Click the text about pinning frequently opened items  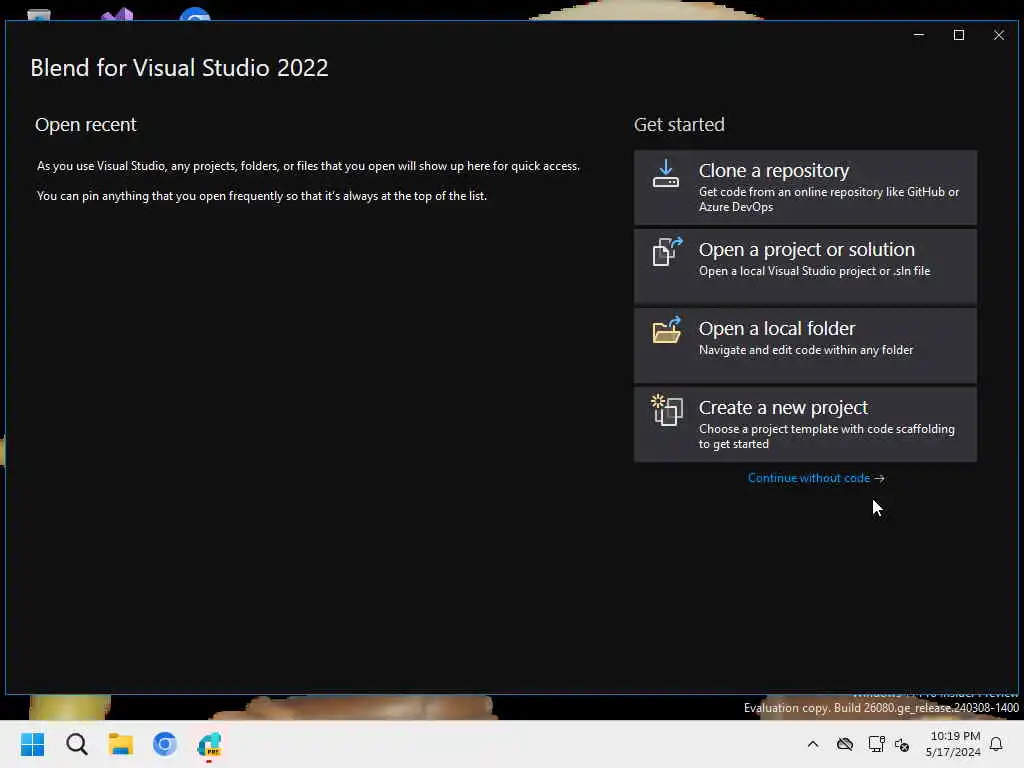(262, 196)
